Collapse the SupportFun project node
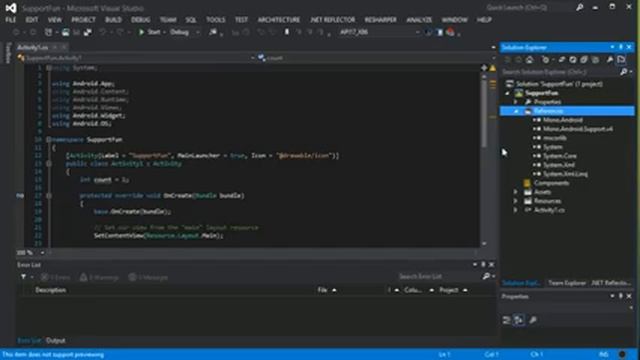Image resolution: width=640 pixels, height=360 pixels. pyautogui.click(x=508, y=93)
